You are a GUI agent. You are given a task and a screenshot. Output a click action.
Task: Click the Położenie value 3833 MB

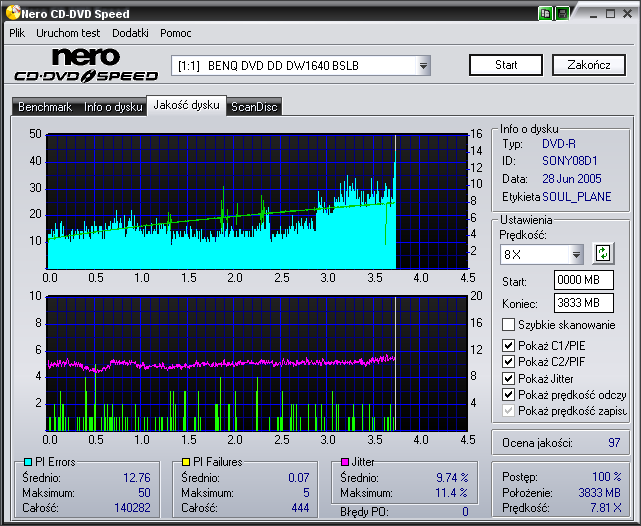click(x=599, y=492)
